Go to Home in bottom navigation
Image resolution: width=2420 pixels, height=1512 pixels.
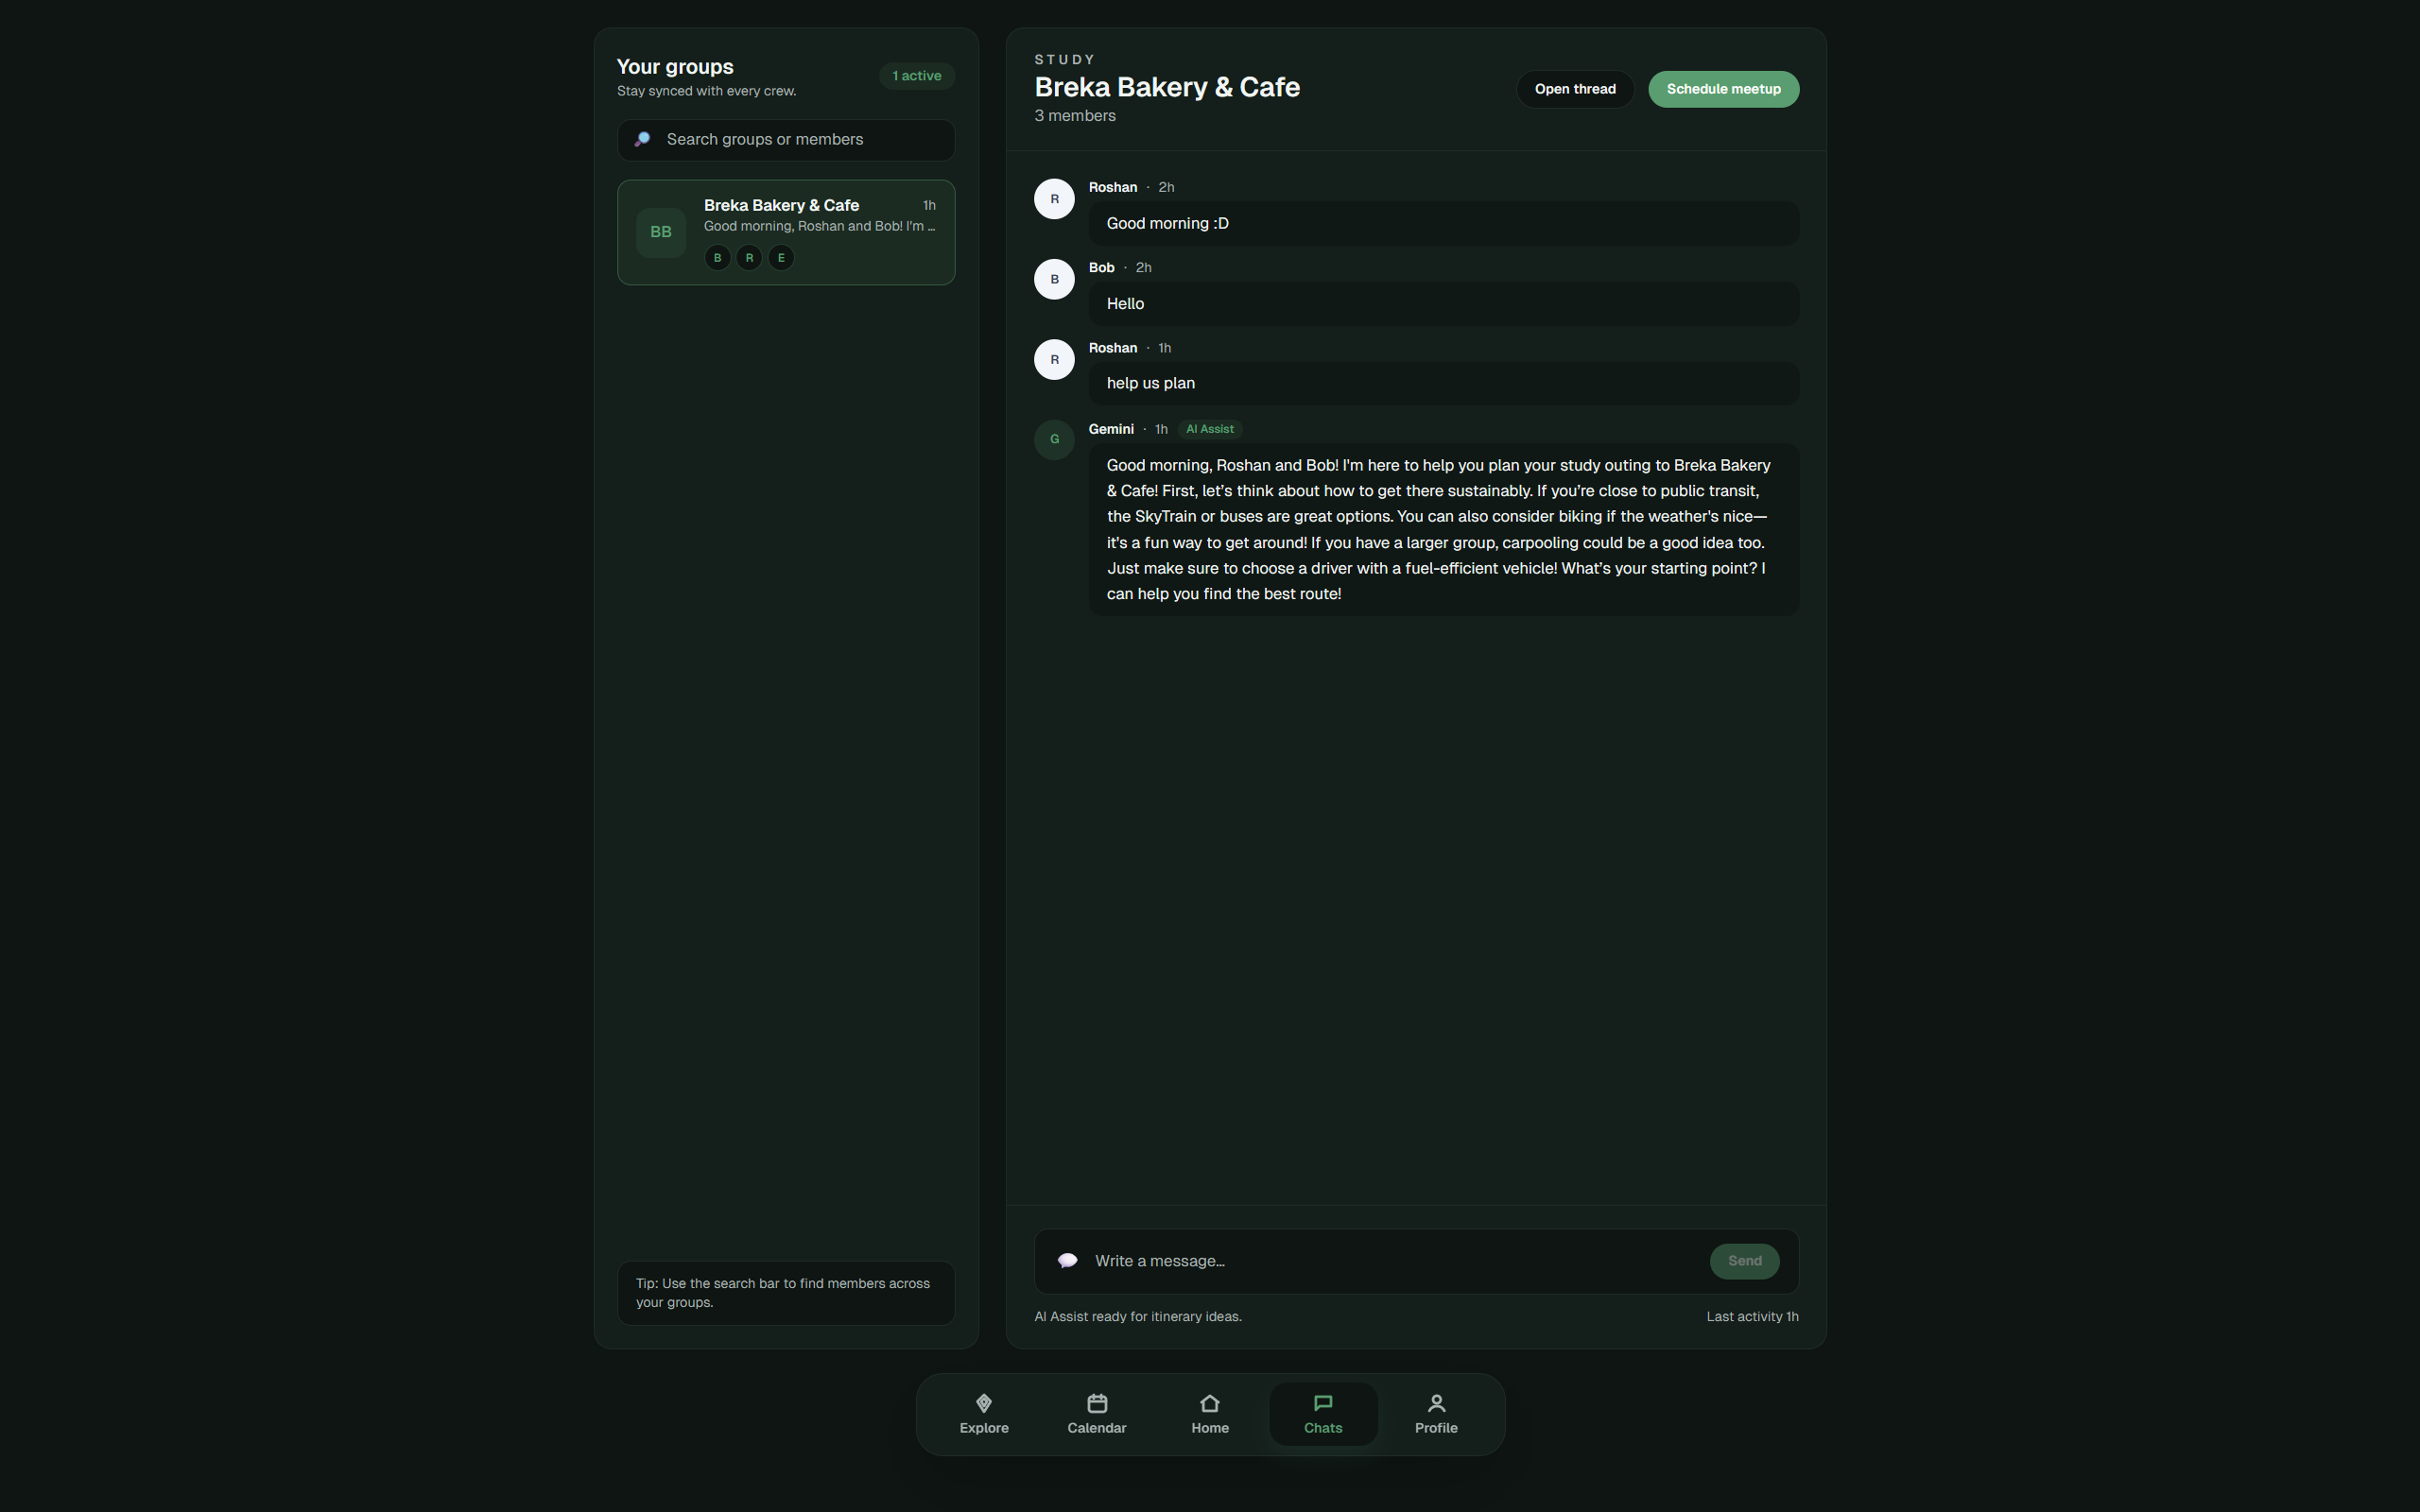pyautogui.click(x=1209, y=1413)
